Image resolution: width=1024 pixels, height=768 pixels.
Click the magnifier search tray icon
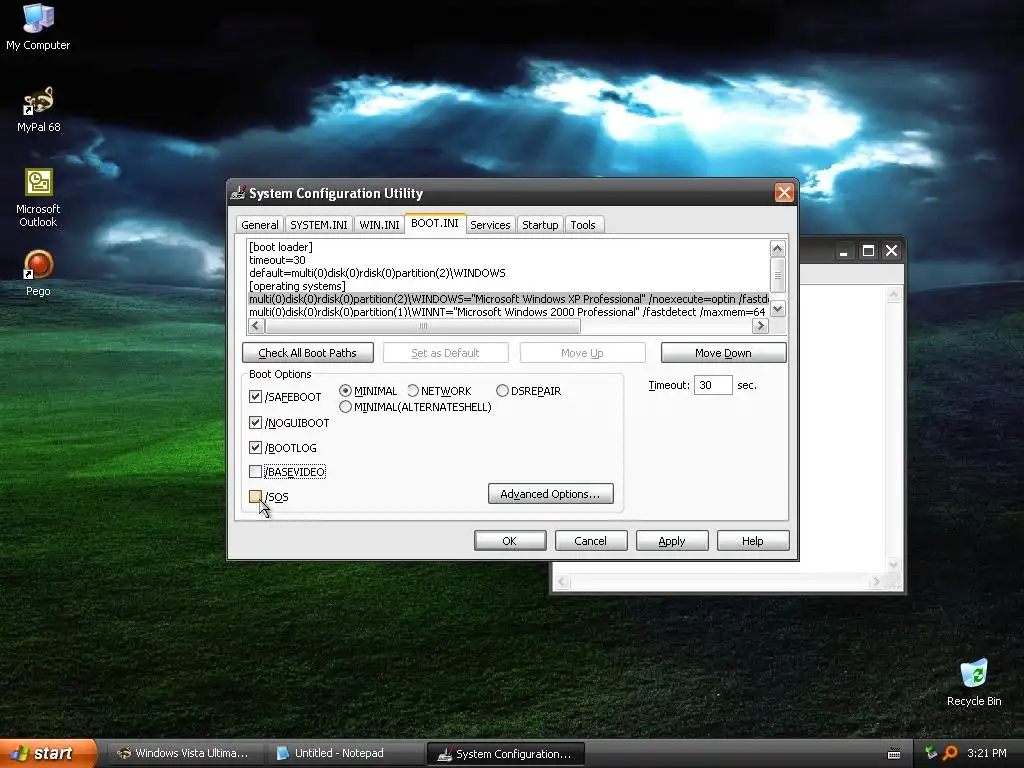(950, 753)
